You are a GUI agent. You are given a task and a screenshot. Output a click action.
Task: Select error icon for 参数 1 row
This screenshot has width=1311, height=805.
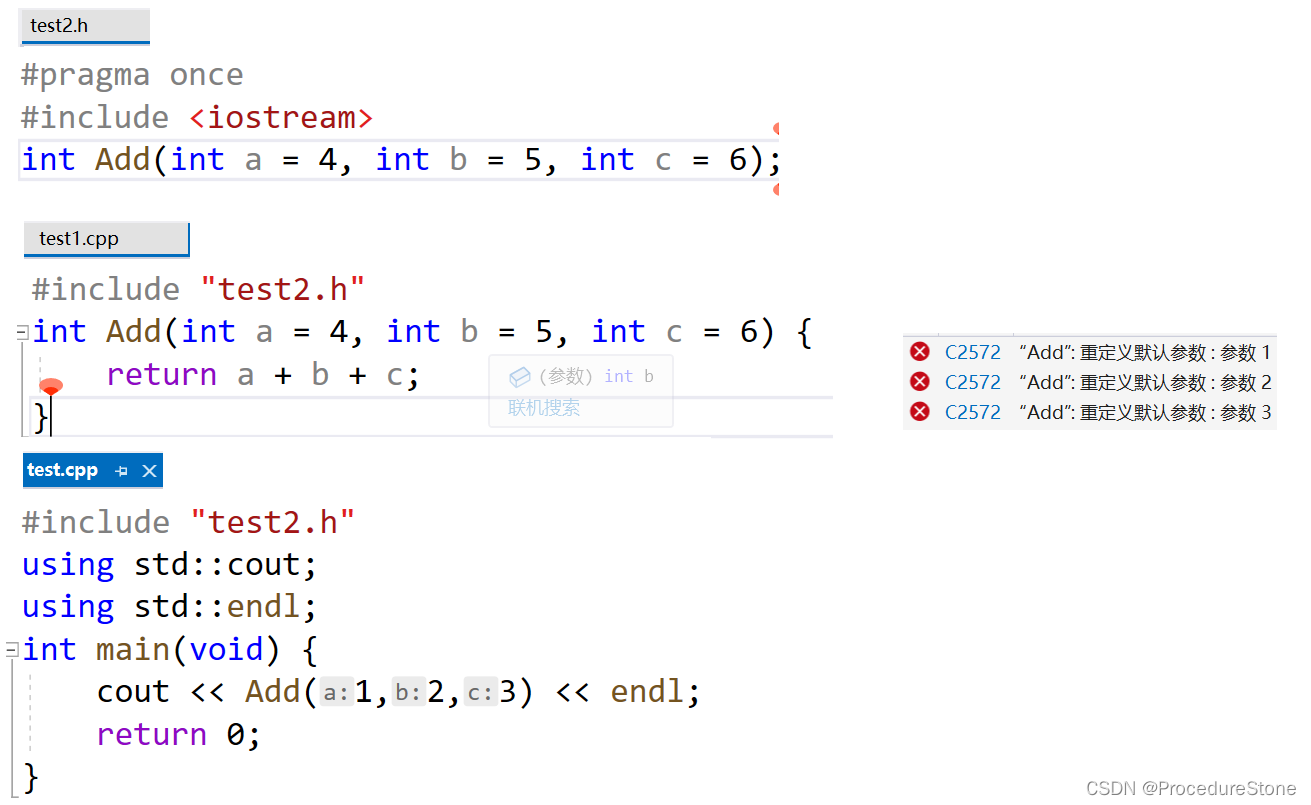tap(919, 352)
